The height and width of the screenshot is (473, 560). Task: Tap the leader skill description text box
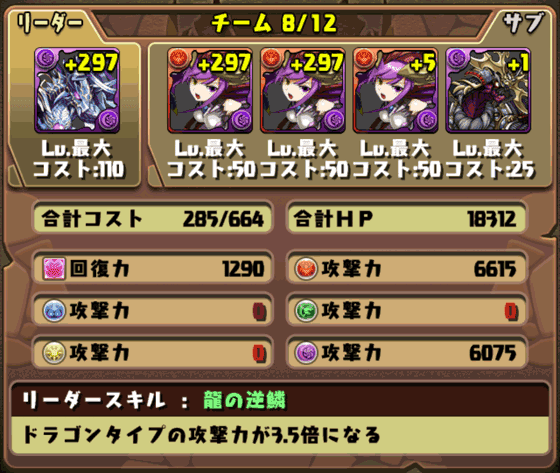point(280,435)
